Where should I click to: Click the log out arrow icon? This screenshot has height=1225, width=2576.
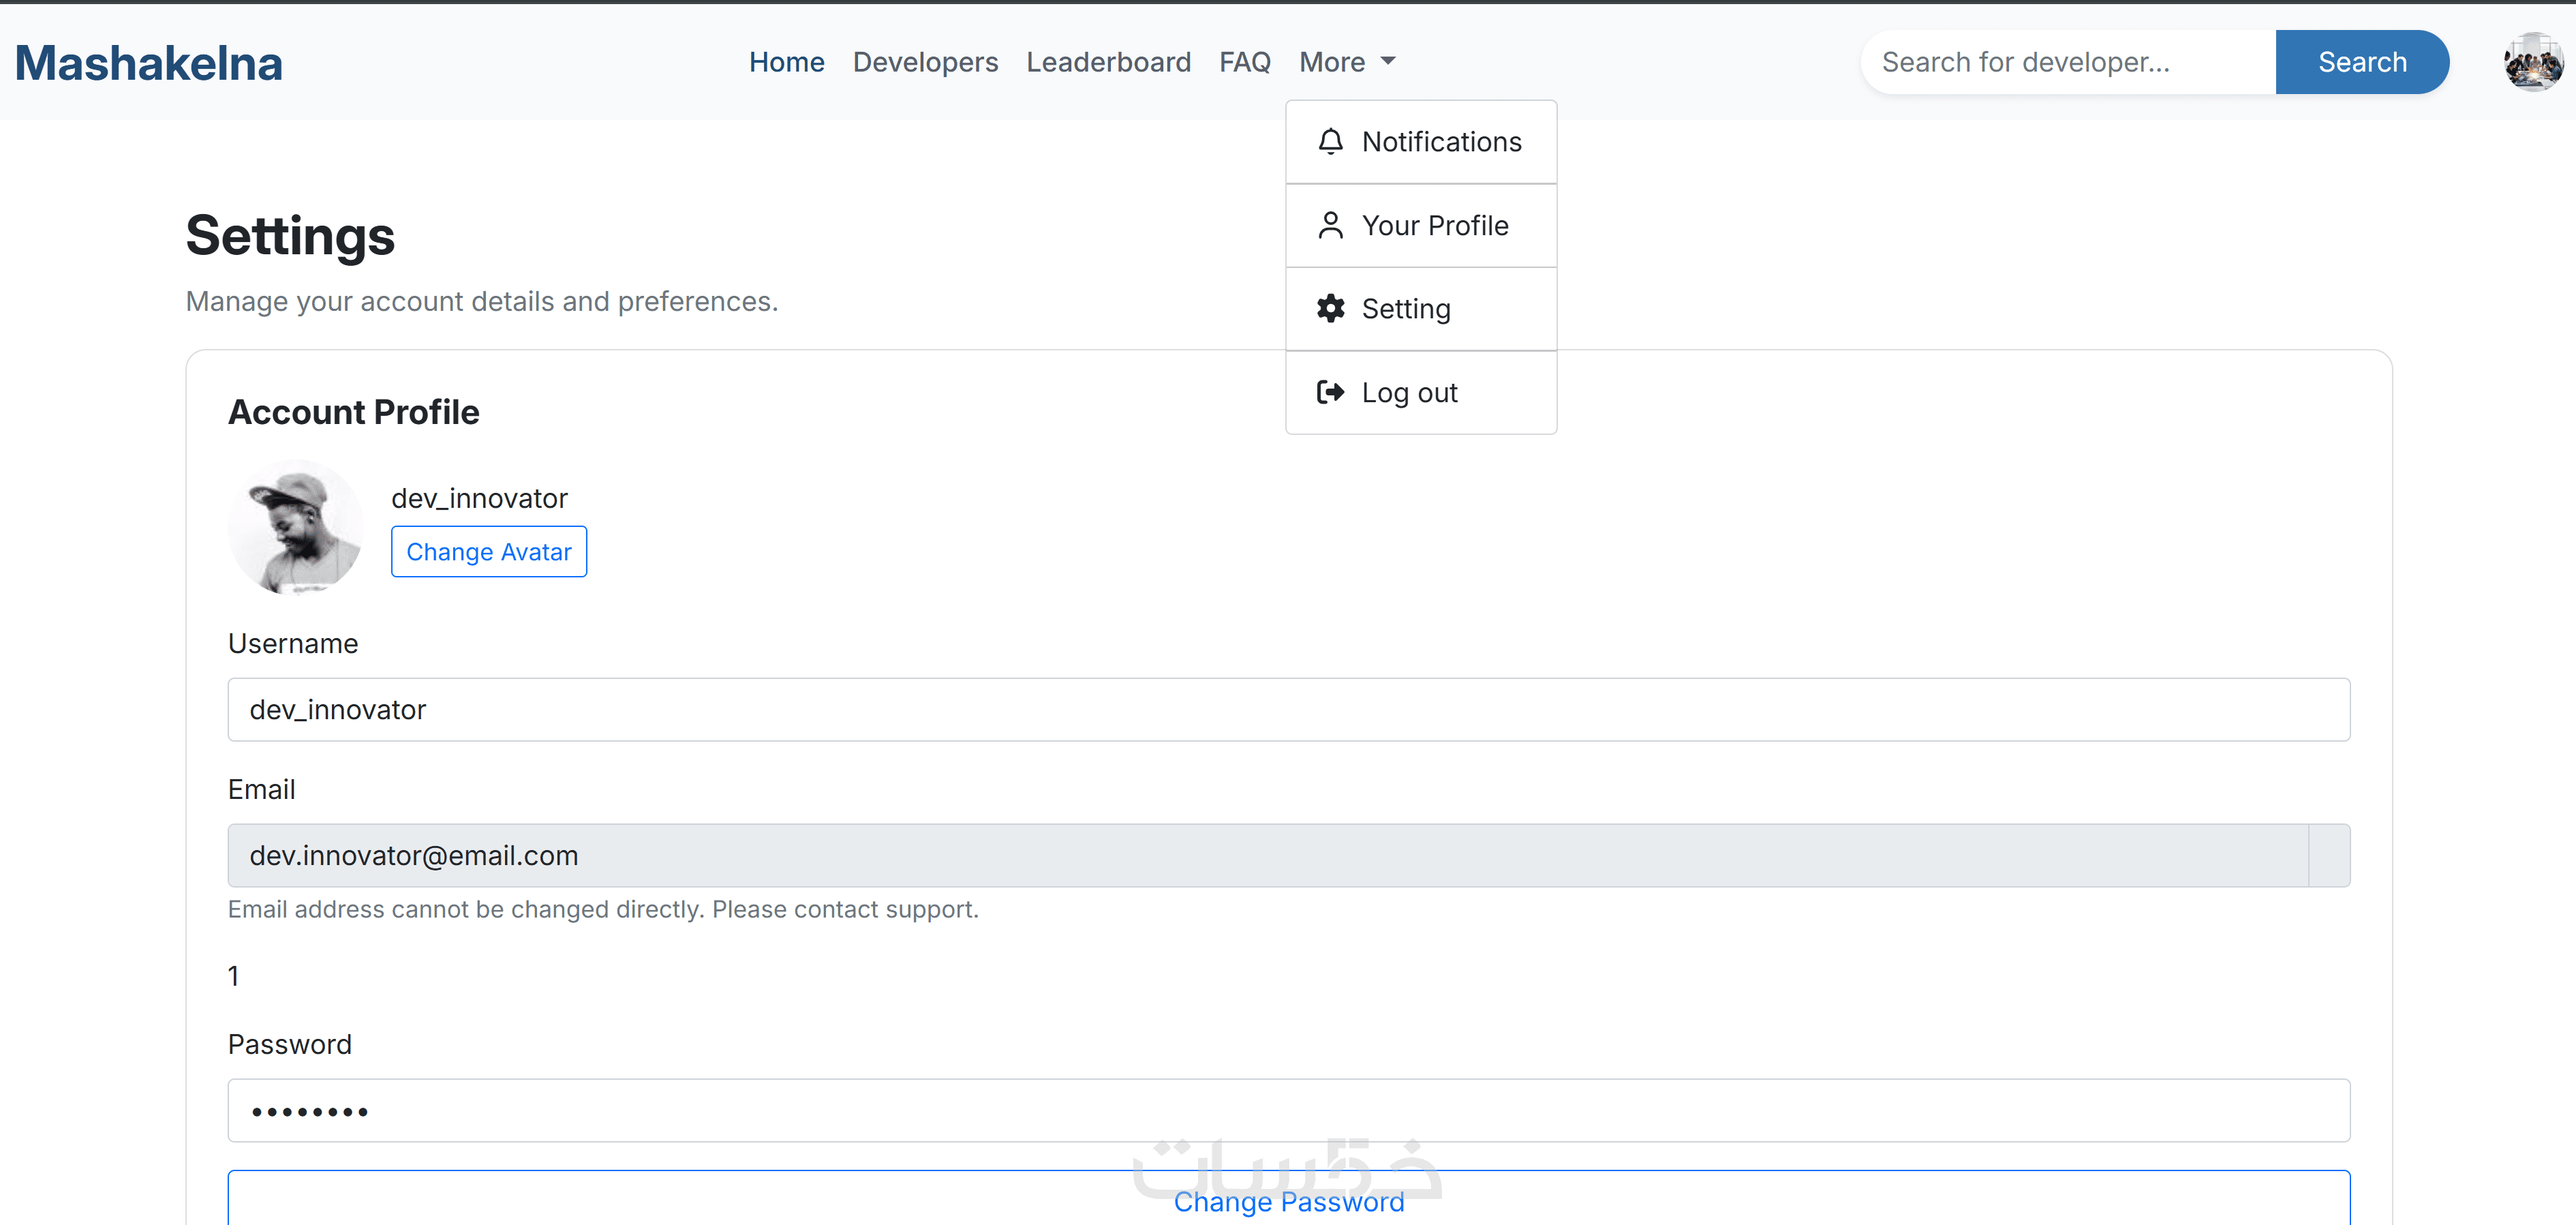click(1330, 393)
